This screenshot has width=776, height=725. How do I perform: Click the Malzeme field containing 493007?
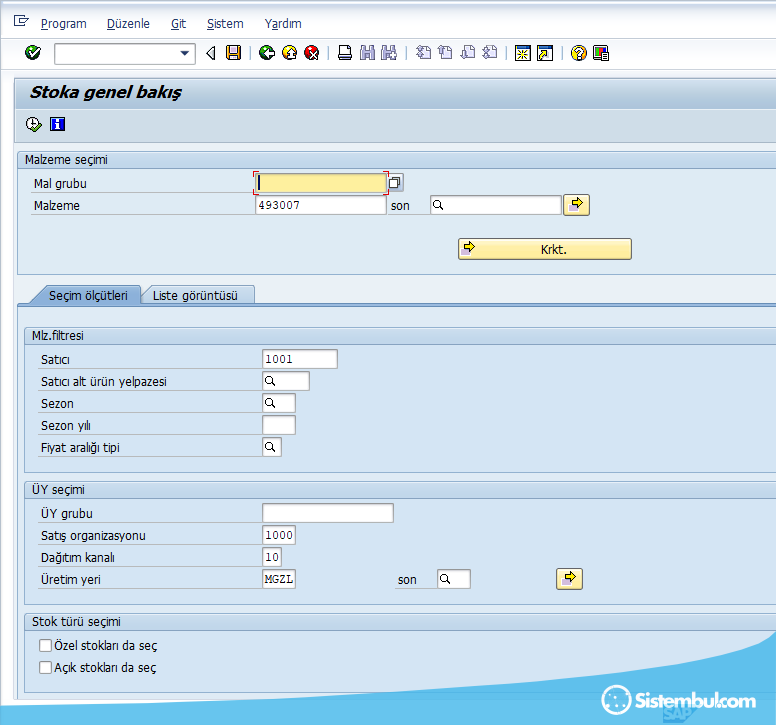[x=321, y=205]
